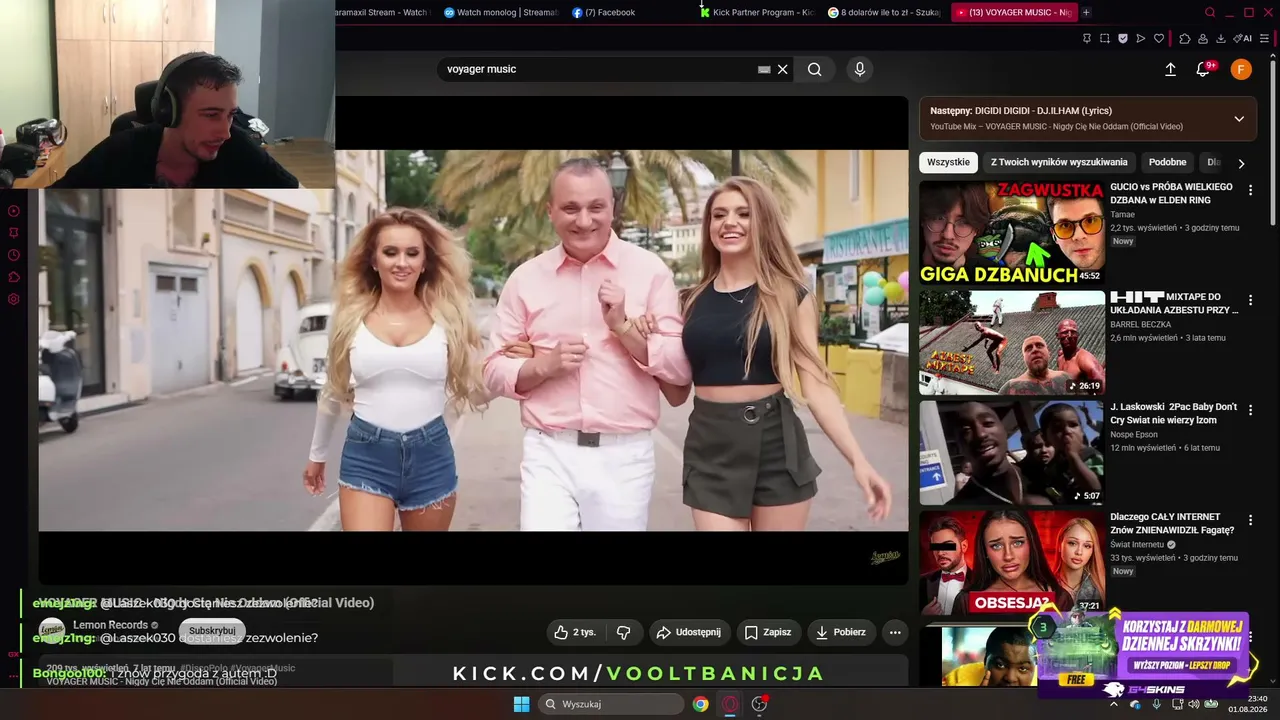
Task: Click the snapshot capture icon in browser toolbar
Action: click(1105, 38)
